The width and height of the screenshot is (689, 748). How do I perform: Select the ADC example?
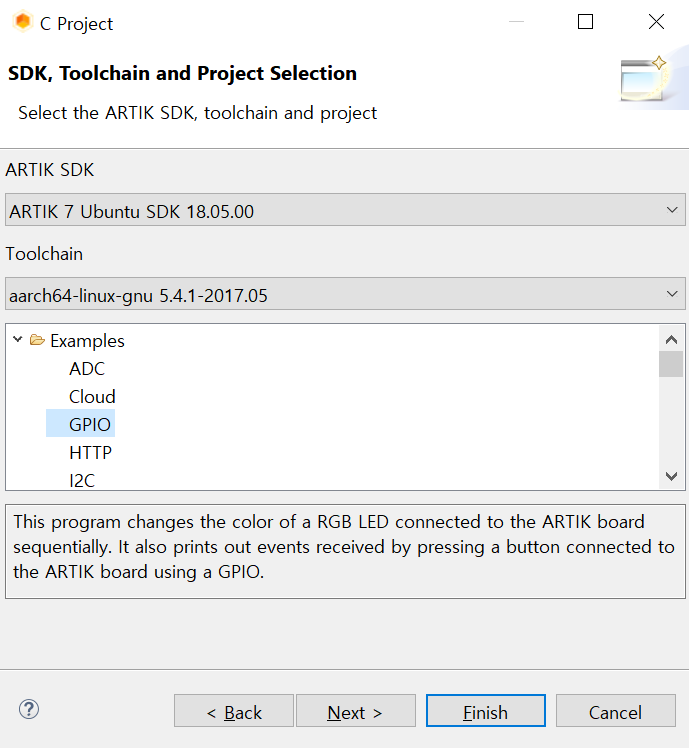[86, 369]
